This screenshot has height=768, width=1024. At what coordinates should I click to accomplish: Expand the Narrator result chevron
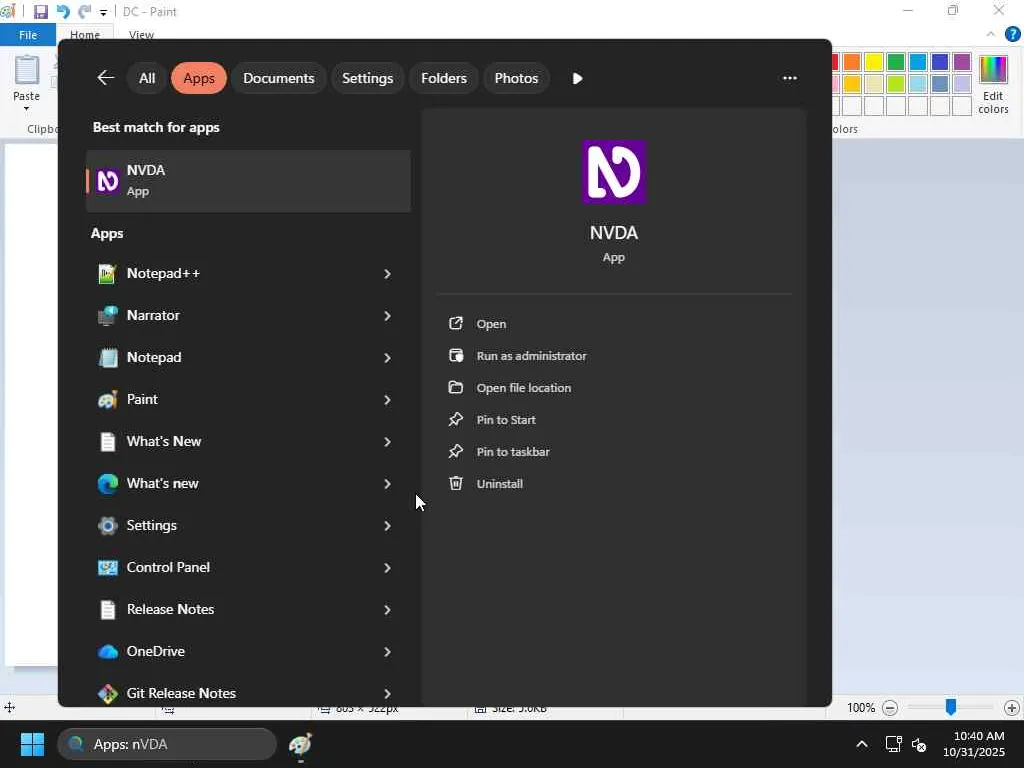point(387,315)
